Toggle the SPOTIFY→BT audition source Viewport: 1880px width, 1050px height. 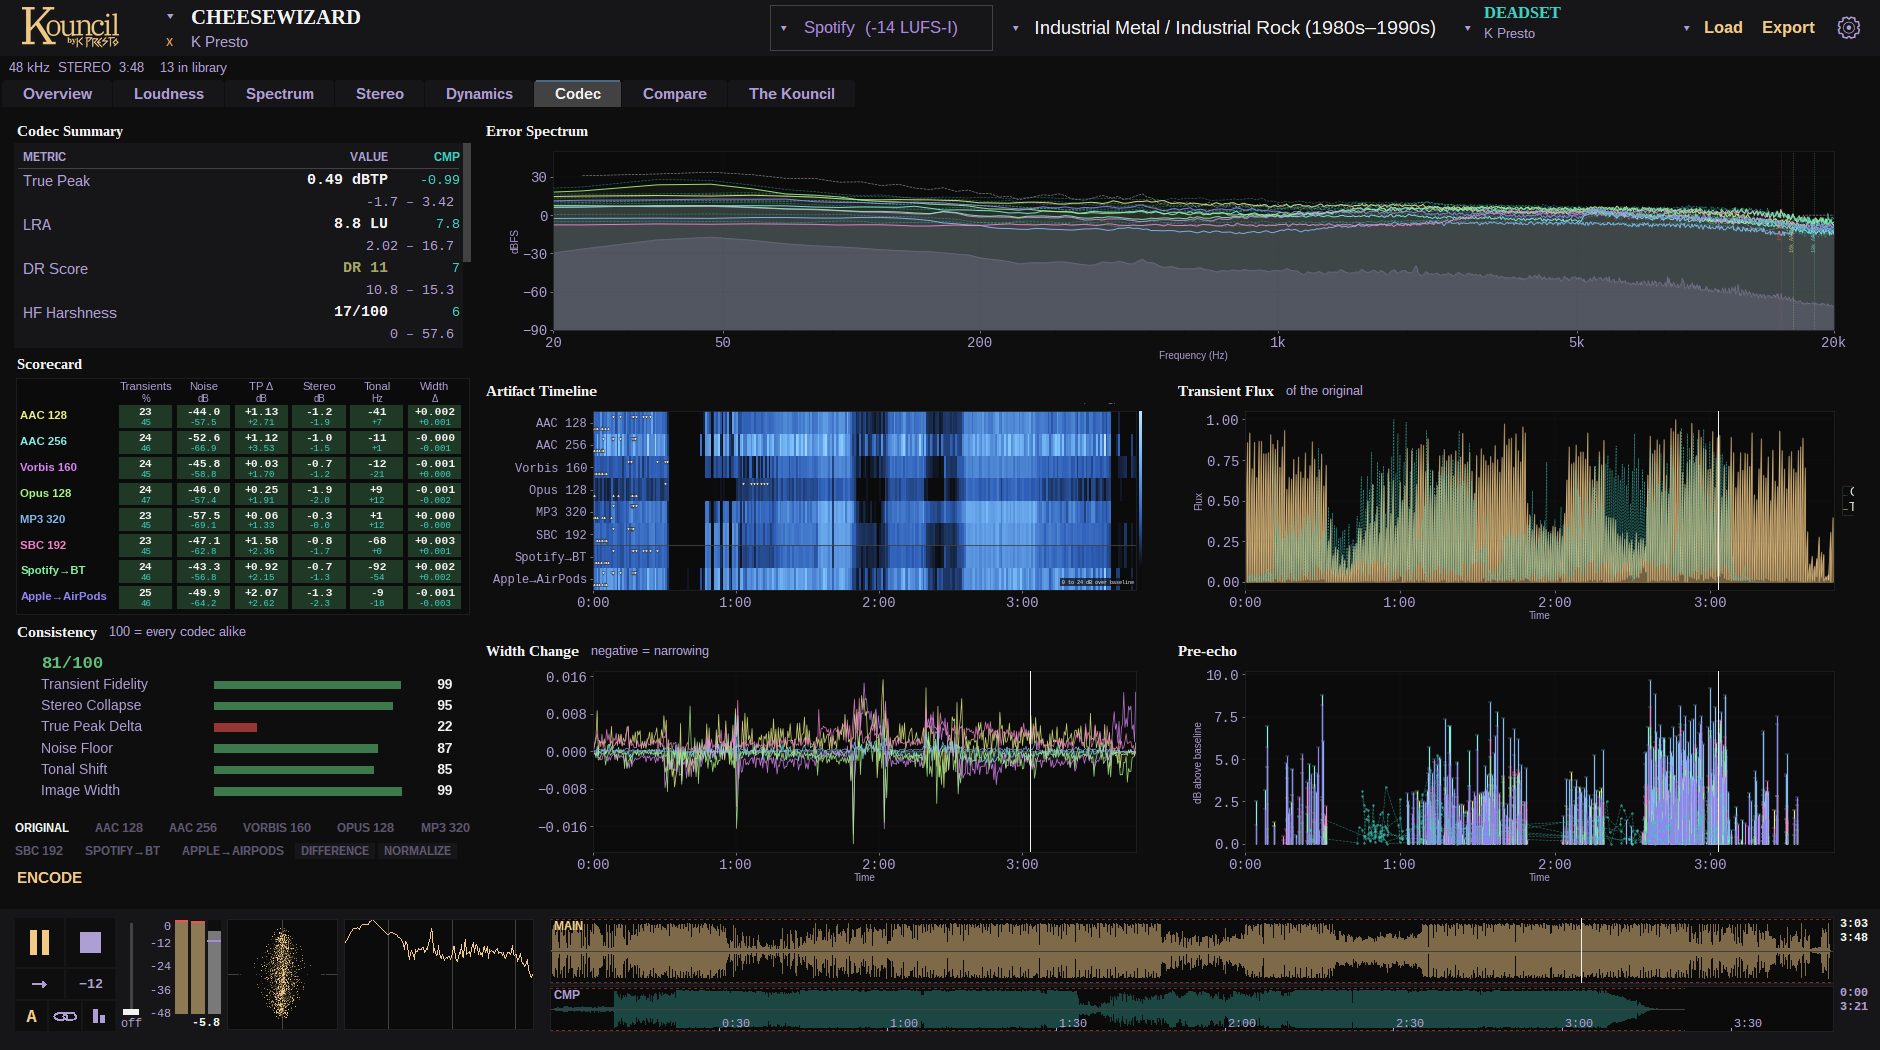pyautogui.click(x=122, y=851)
